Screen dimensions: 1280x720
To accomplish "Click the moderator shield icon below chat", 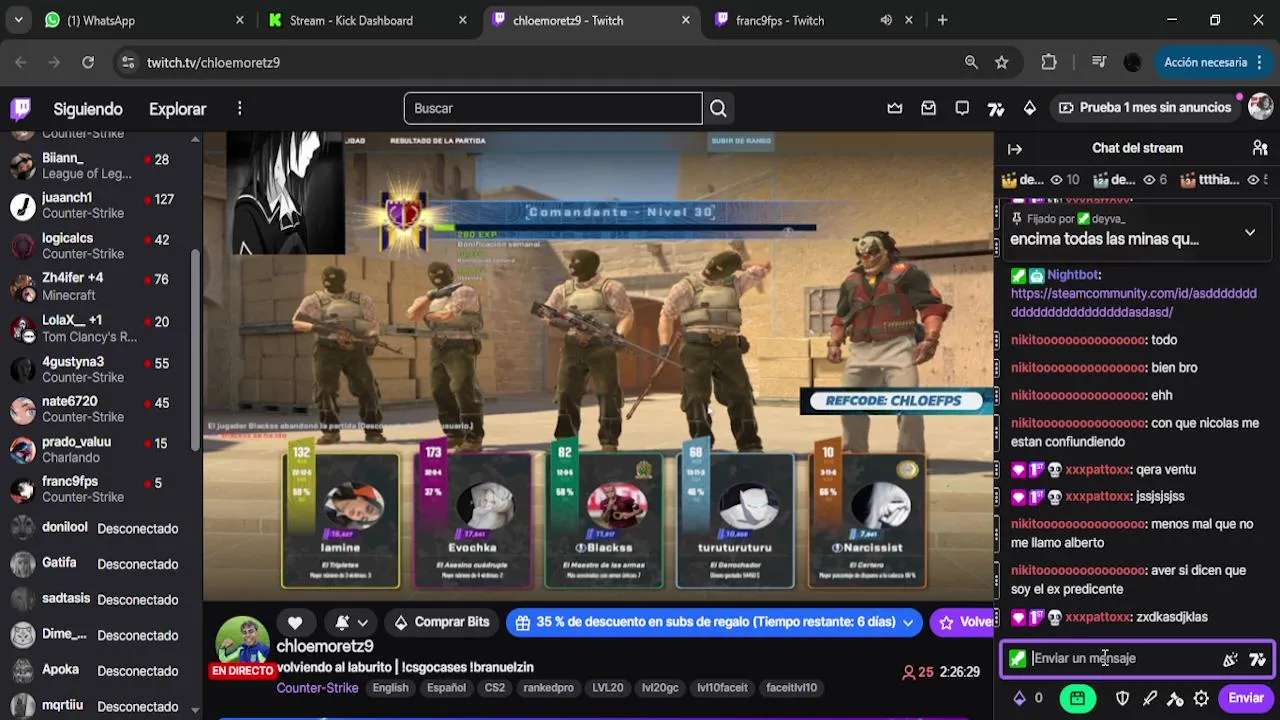I will coord(1123,698).
